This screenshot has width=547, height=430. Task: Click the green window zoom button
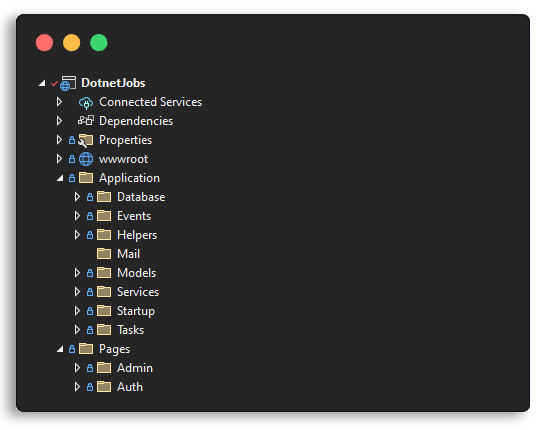(x=99, y=43)
